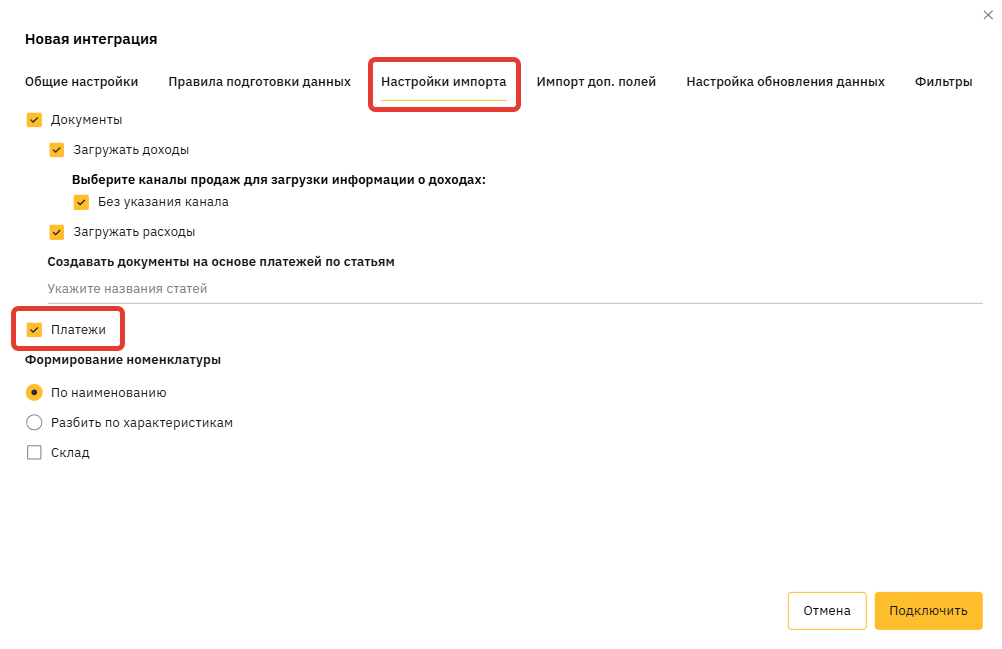Screen dimensions: 1002x649
Task: Switch to Правила подготовки данных tab
Action: pos(259,82)
